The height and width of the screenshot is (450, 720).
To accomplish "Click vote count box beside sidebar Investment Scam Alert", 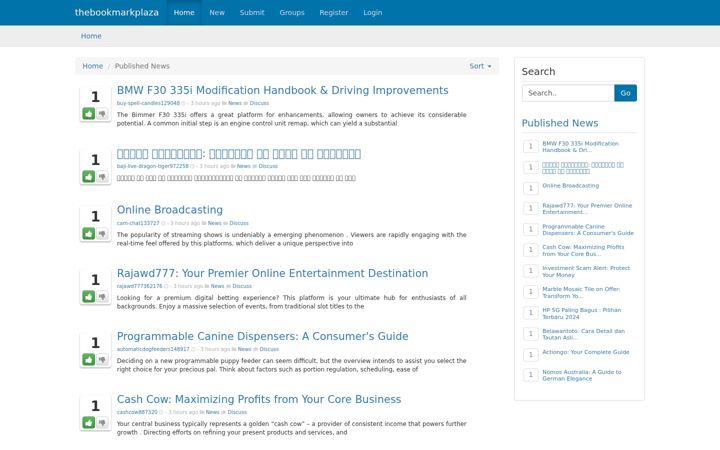I will (x=531, y=271).
